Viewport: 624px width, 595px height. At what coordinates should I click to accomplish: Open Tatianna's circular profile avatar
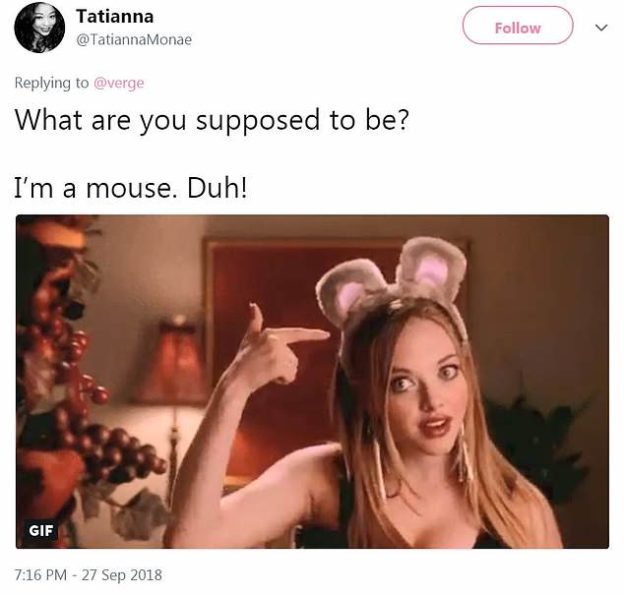coord(39,27)
